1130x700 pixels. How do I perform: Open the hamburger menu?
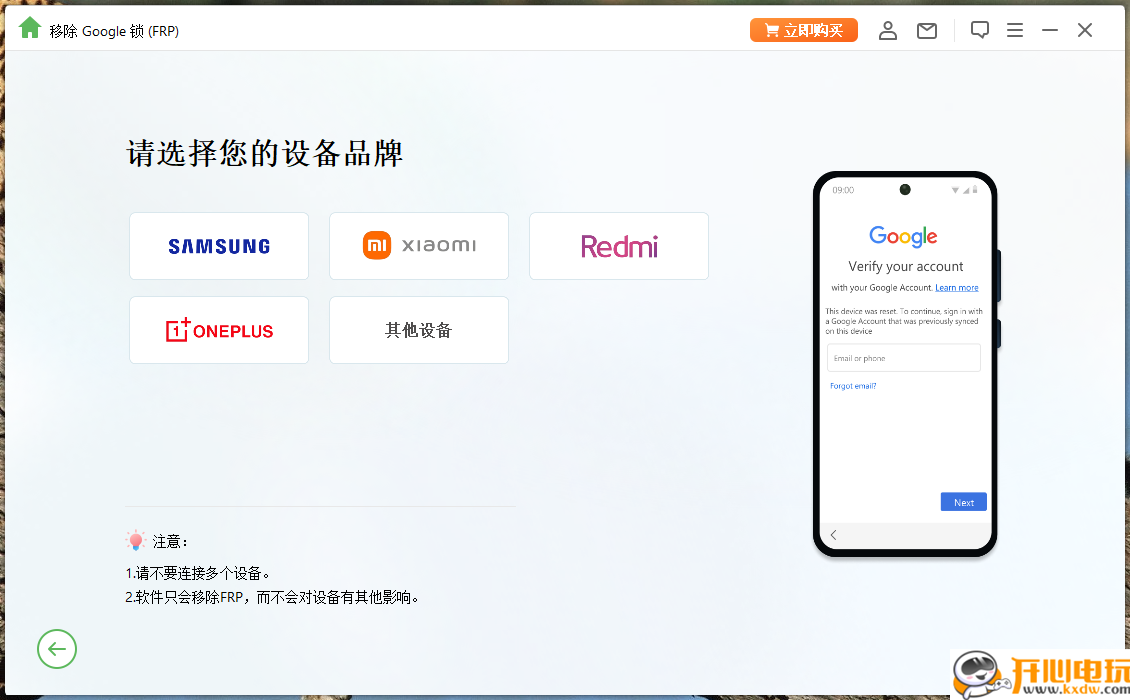[x=1015, y=30]
